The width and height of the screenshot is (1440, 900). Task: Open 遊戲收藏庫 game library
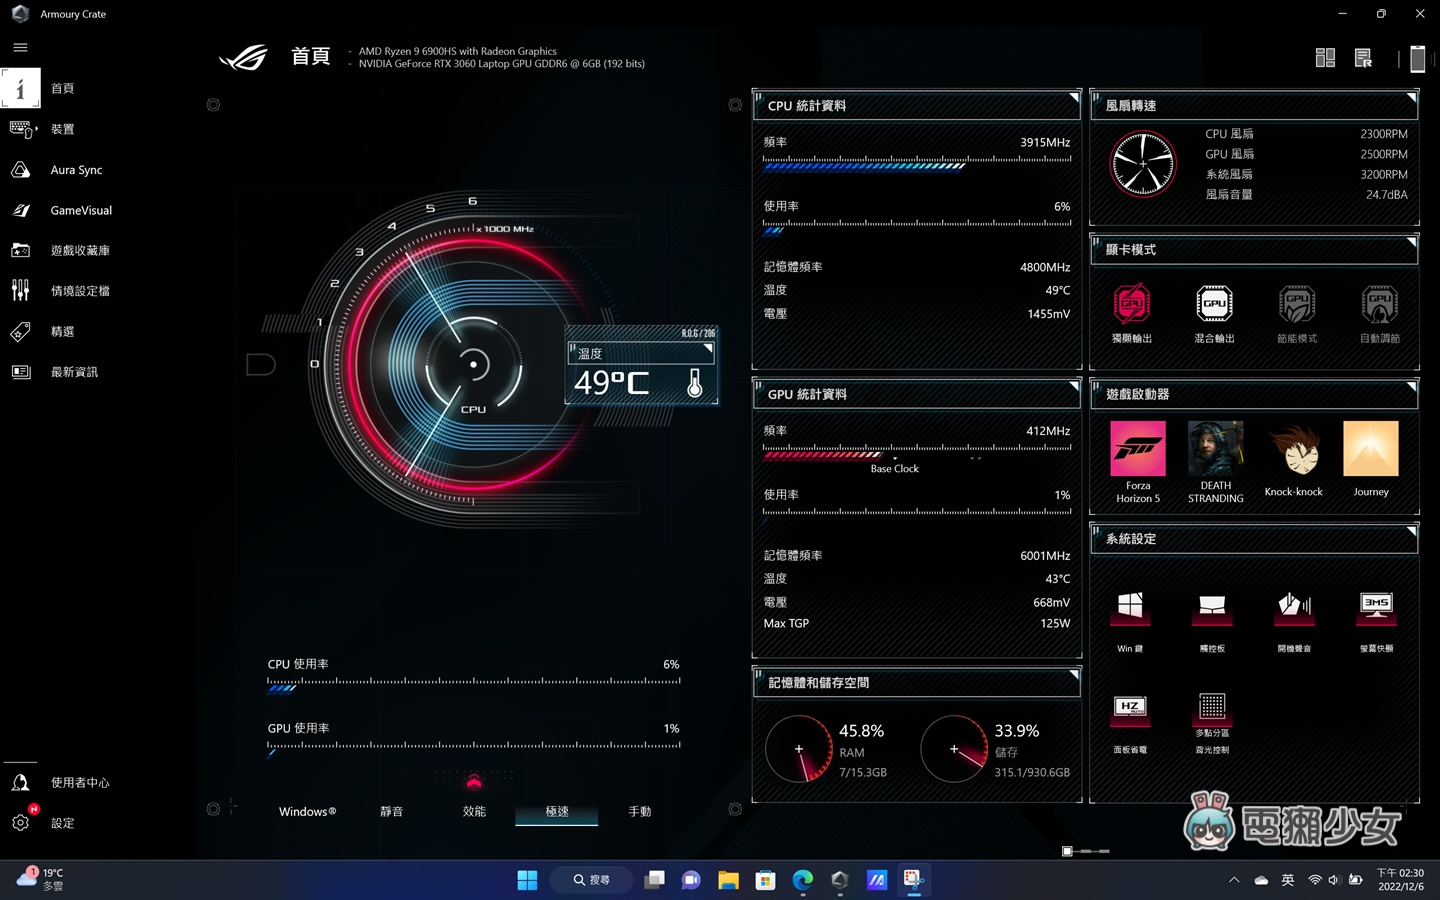click(x=82, y=250)
